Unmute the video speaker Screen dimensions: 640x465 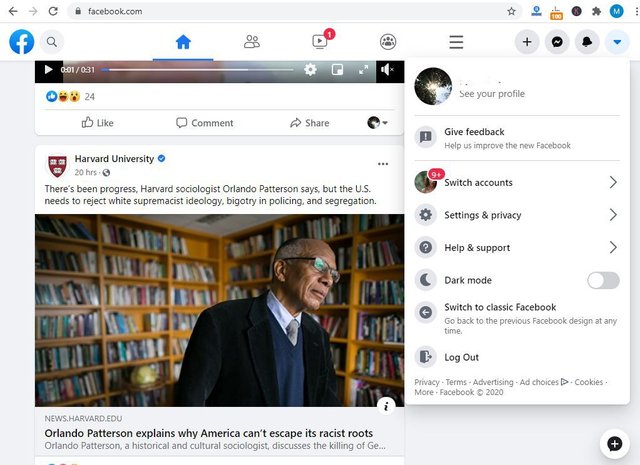coord(387,69)
